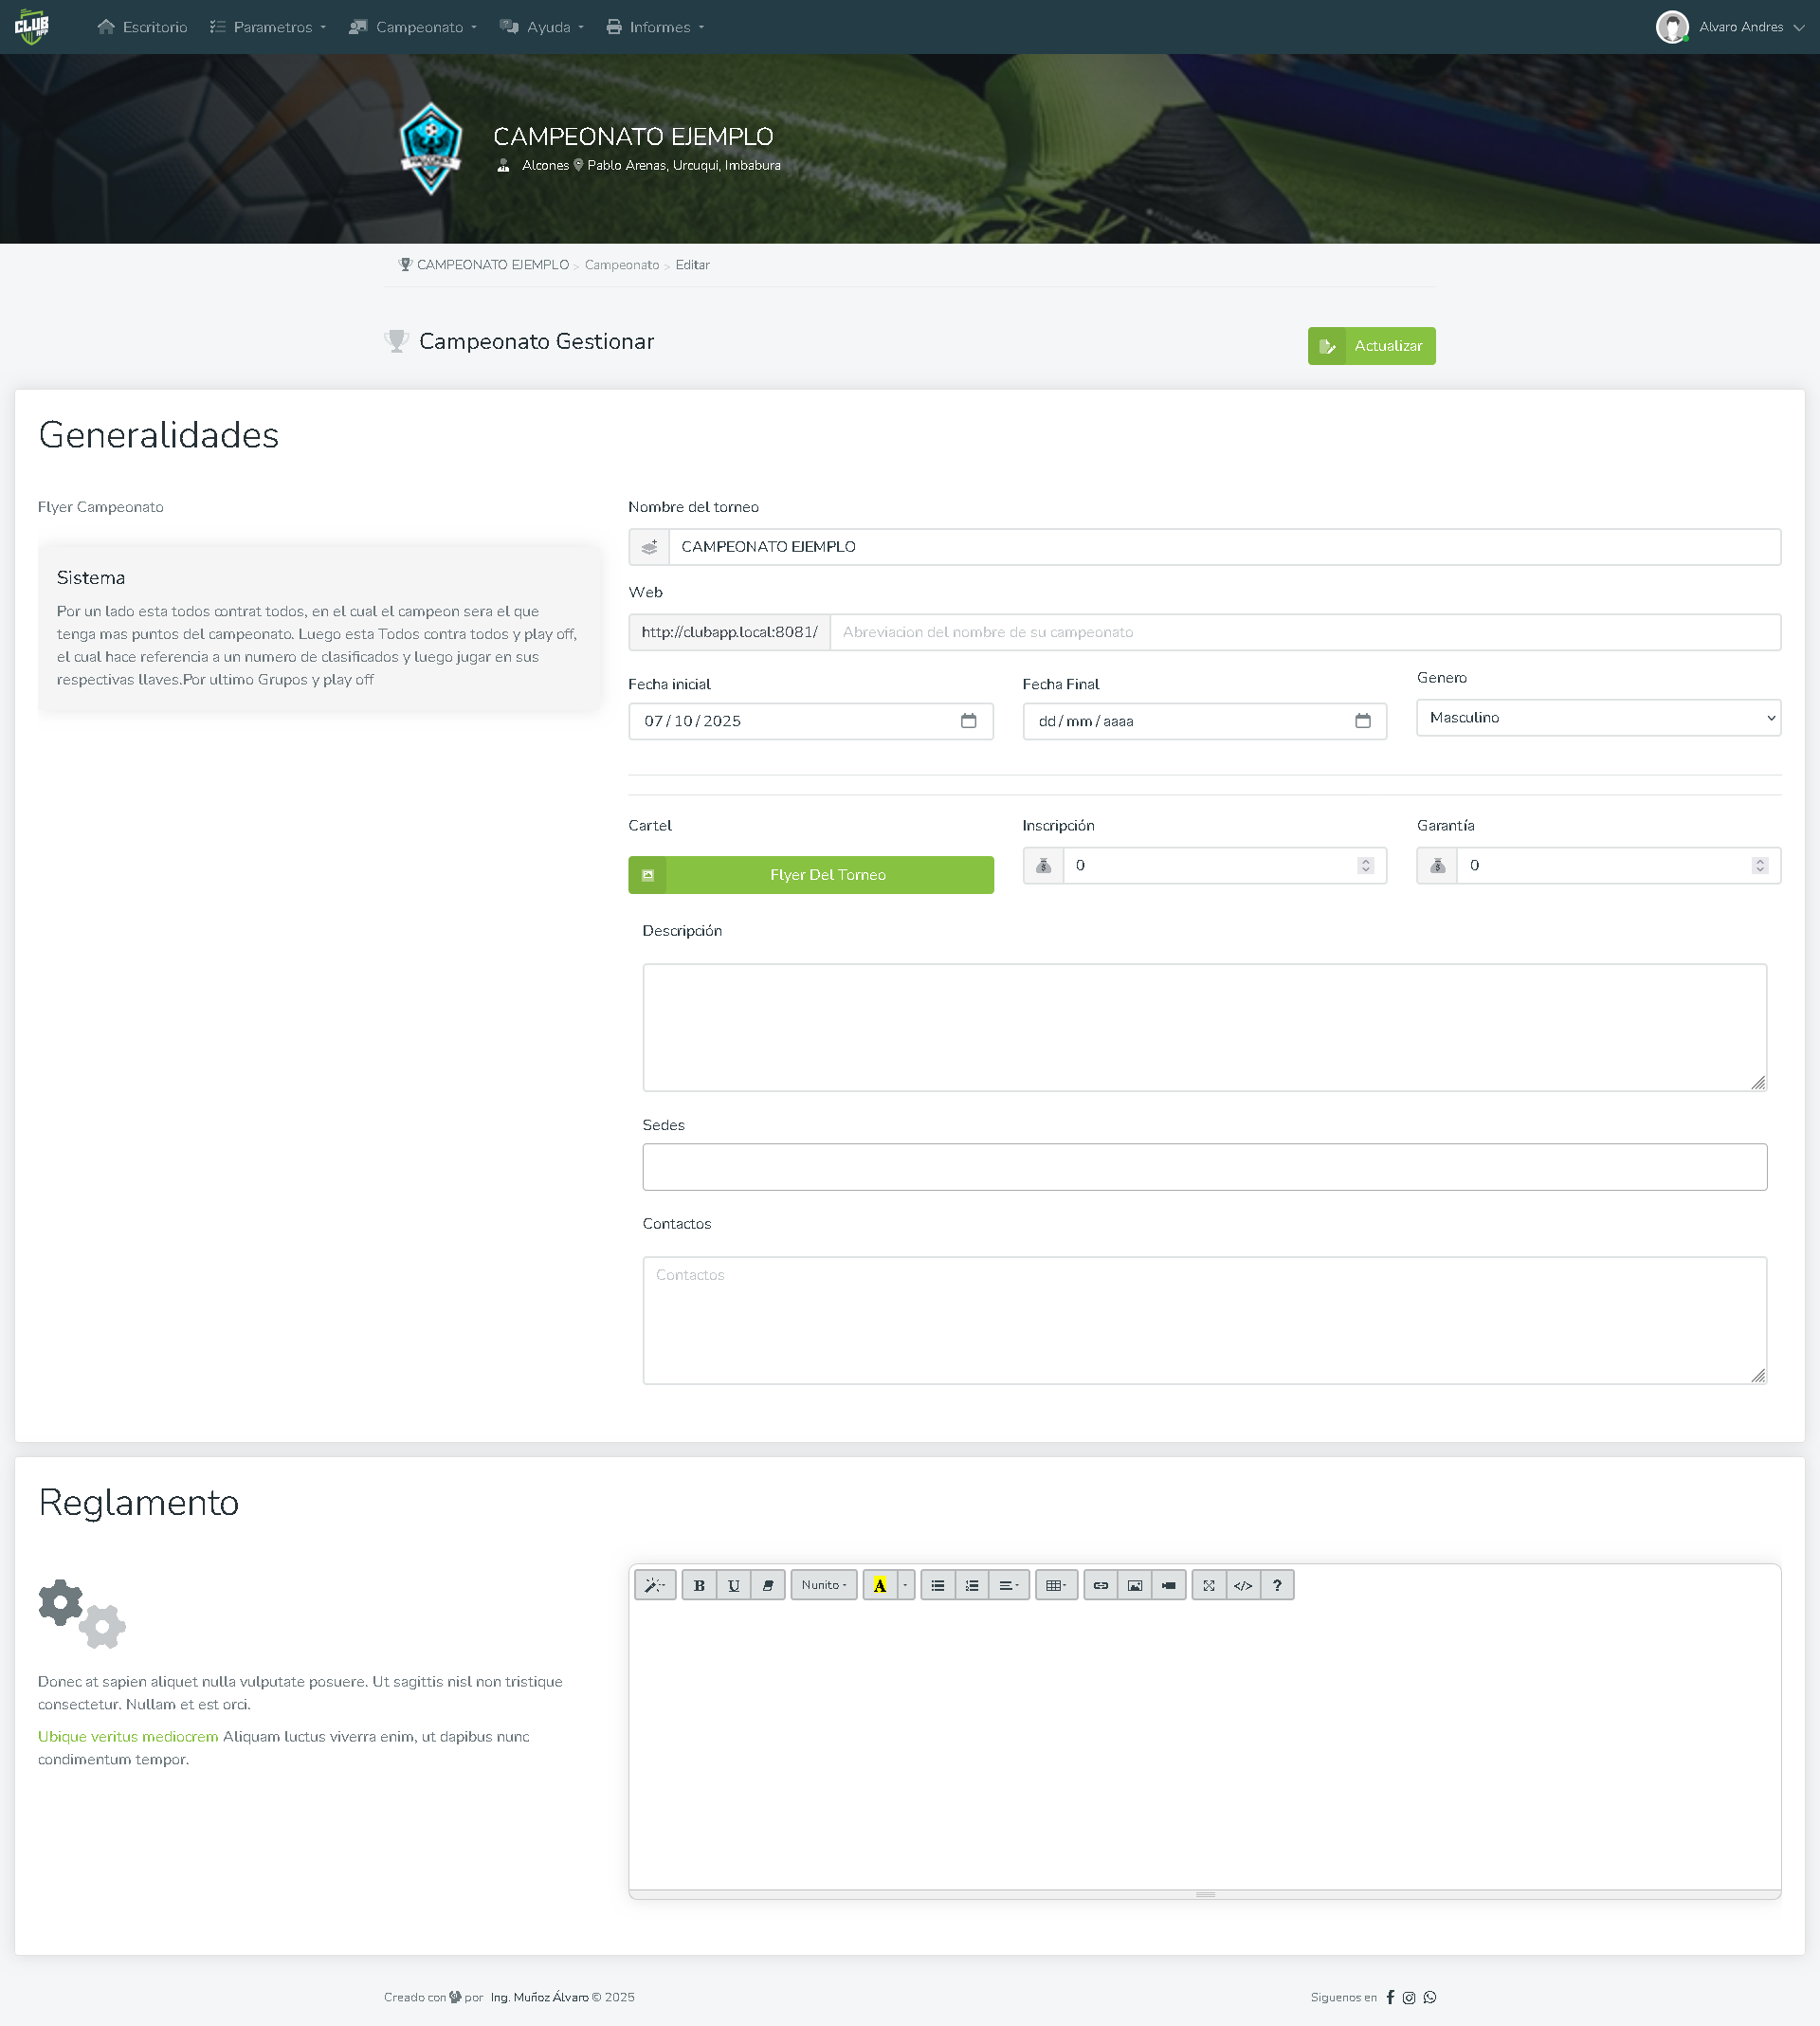The image size is (1820, 2026).
Task: Click the ClubApp logo in navbar
Action: pos(32,27)
